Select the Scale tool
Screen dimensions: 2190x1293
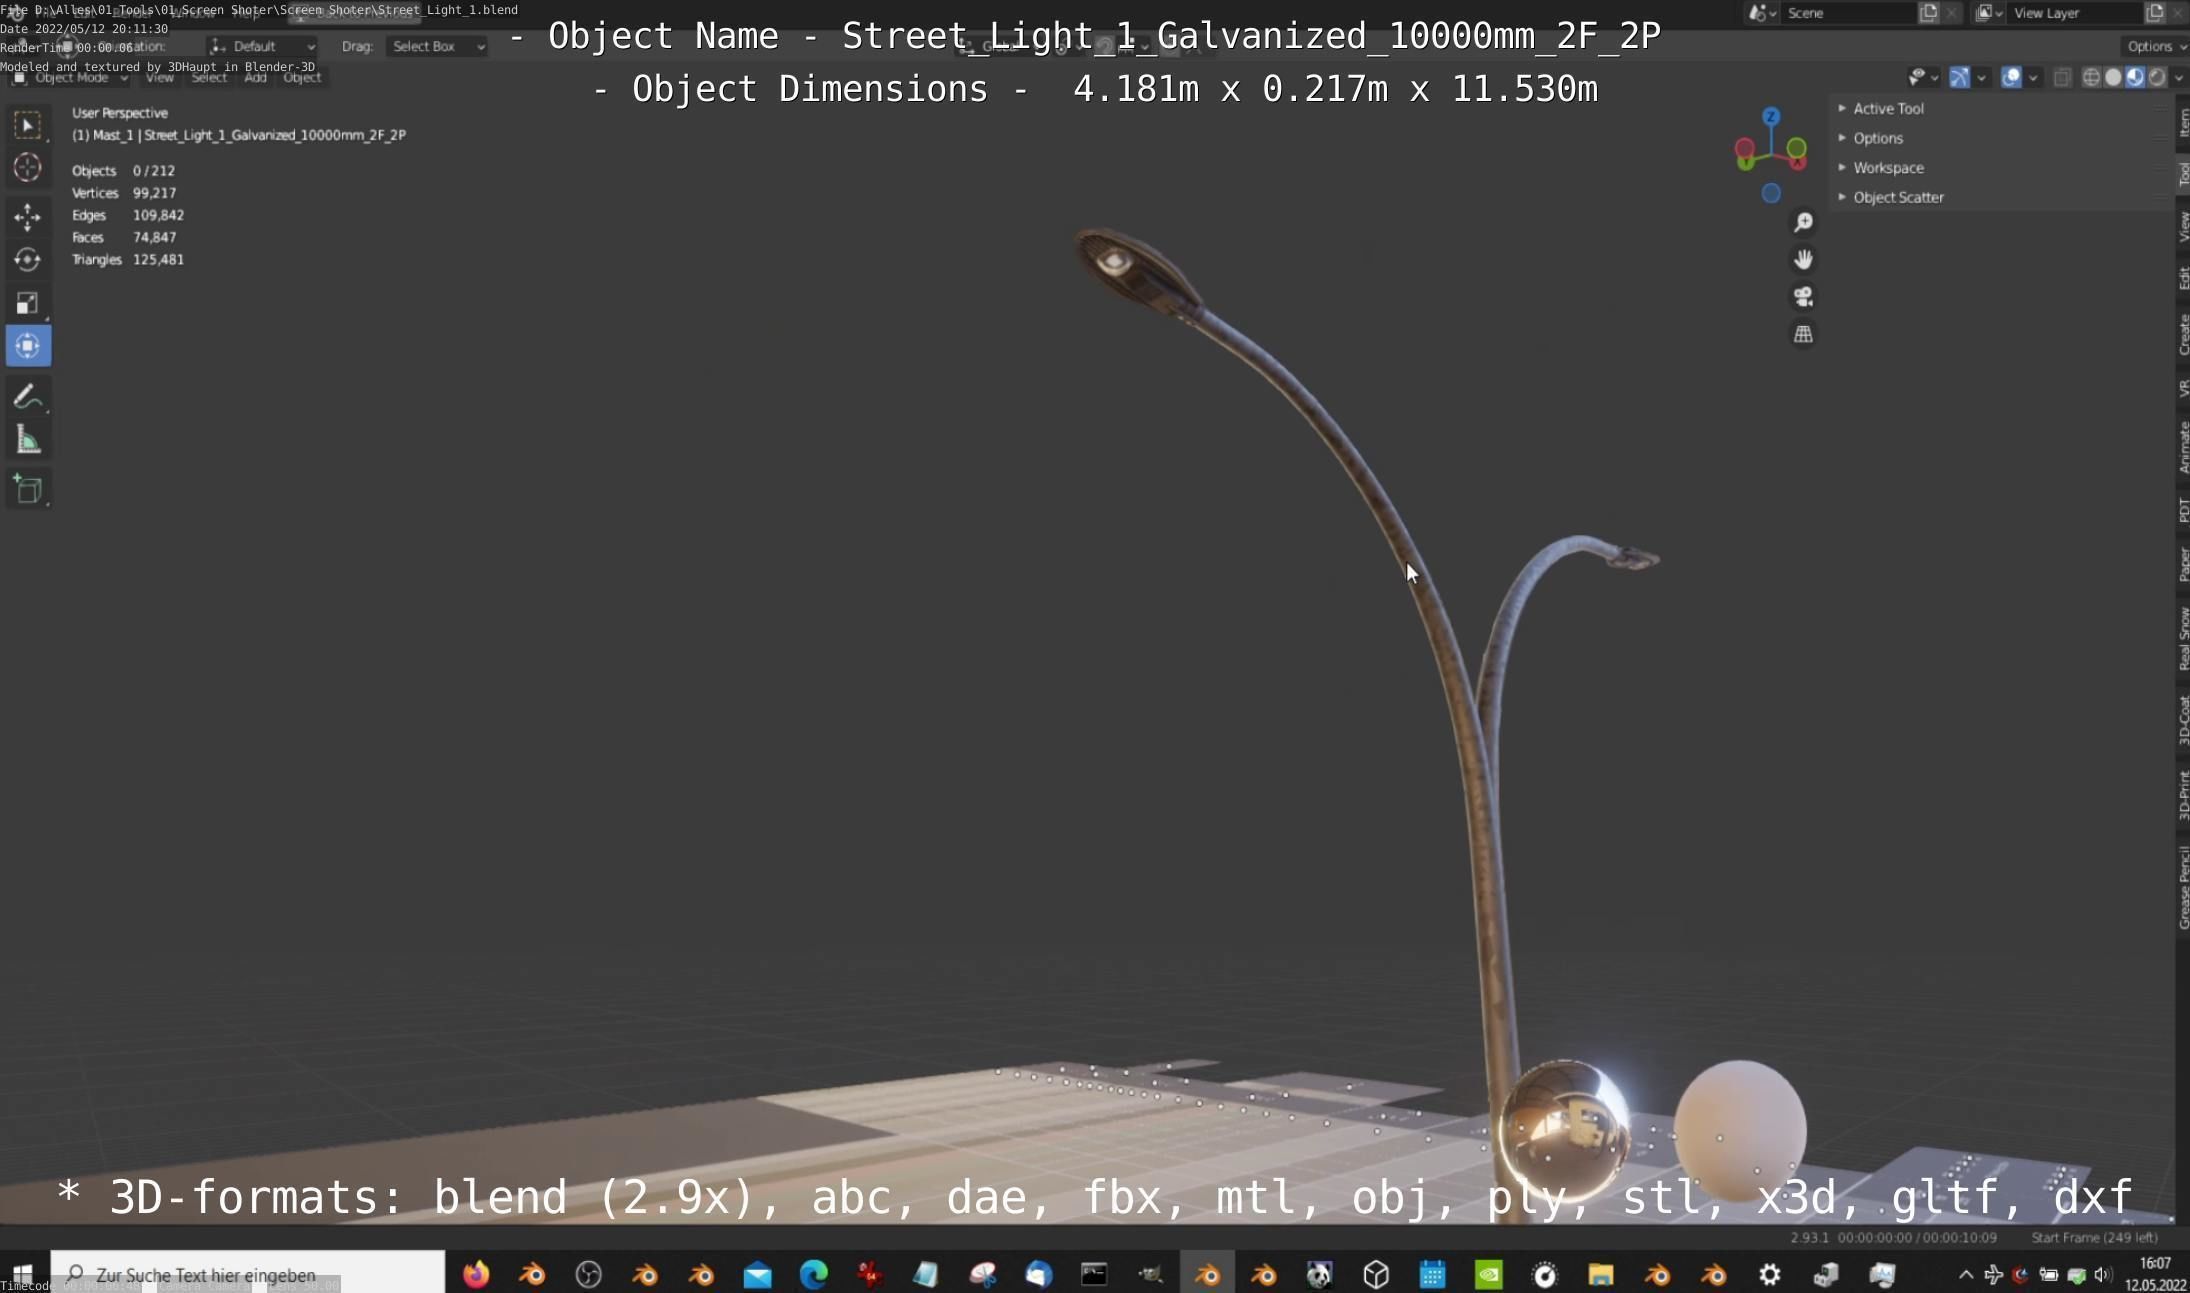[27, 303]
